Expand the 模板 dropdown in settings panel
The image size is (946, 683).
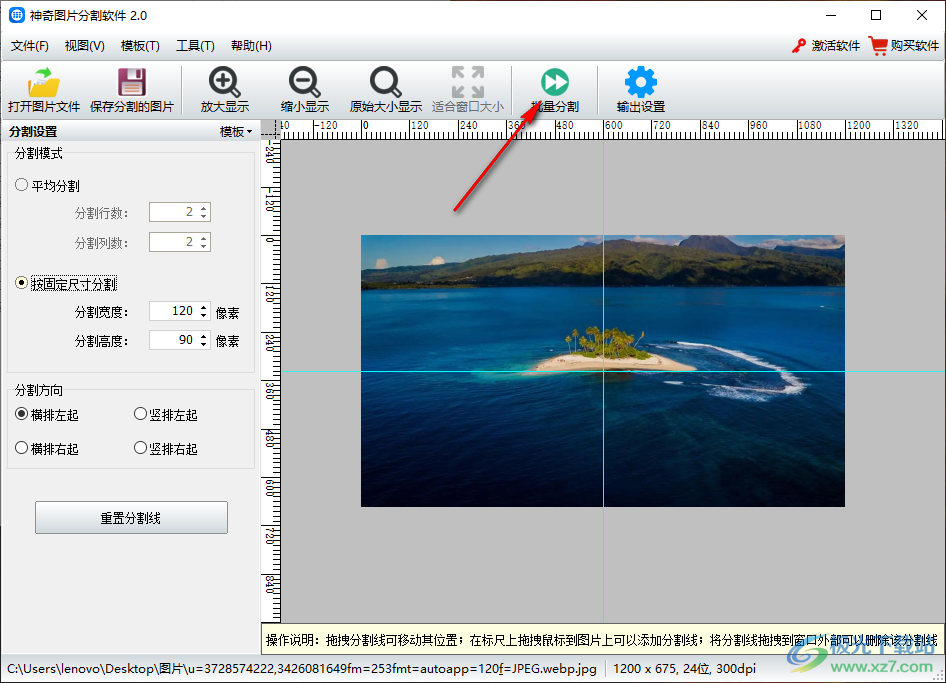(x=236, y=132)
